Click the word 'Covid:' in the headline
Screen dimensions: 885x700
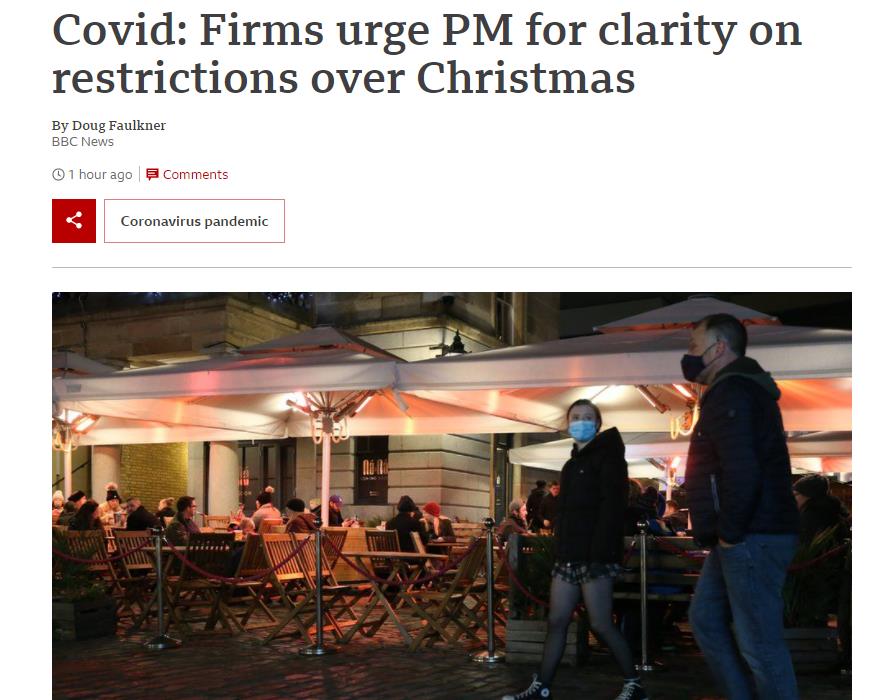120,29
